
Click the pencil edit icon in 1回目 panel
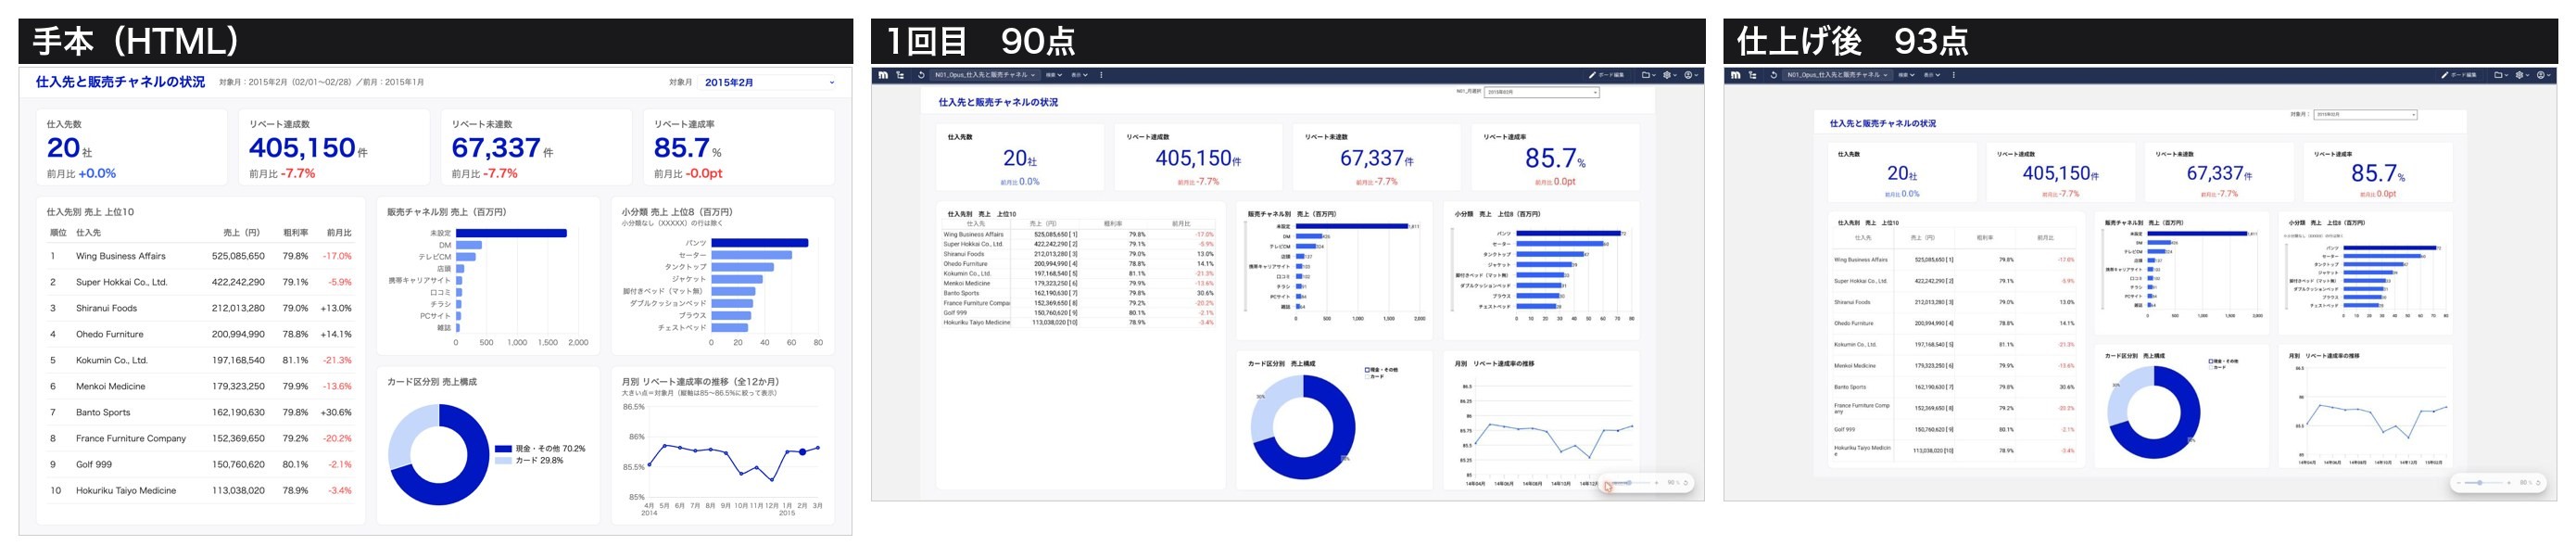pos(1592,75)
